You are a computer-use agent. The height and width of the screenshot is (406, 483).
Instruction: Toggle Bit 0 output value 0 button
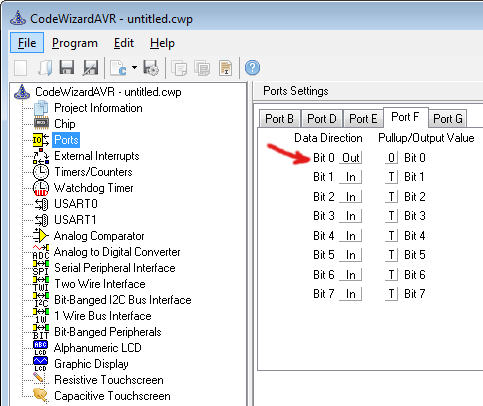[x=391, y=158]
